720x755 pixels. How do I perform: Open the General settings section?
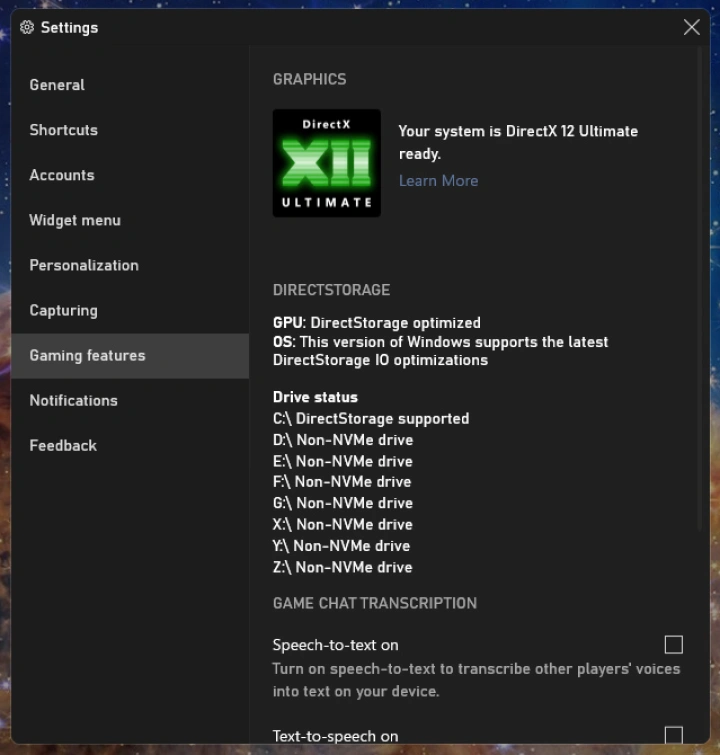pos(57,85)
